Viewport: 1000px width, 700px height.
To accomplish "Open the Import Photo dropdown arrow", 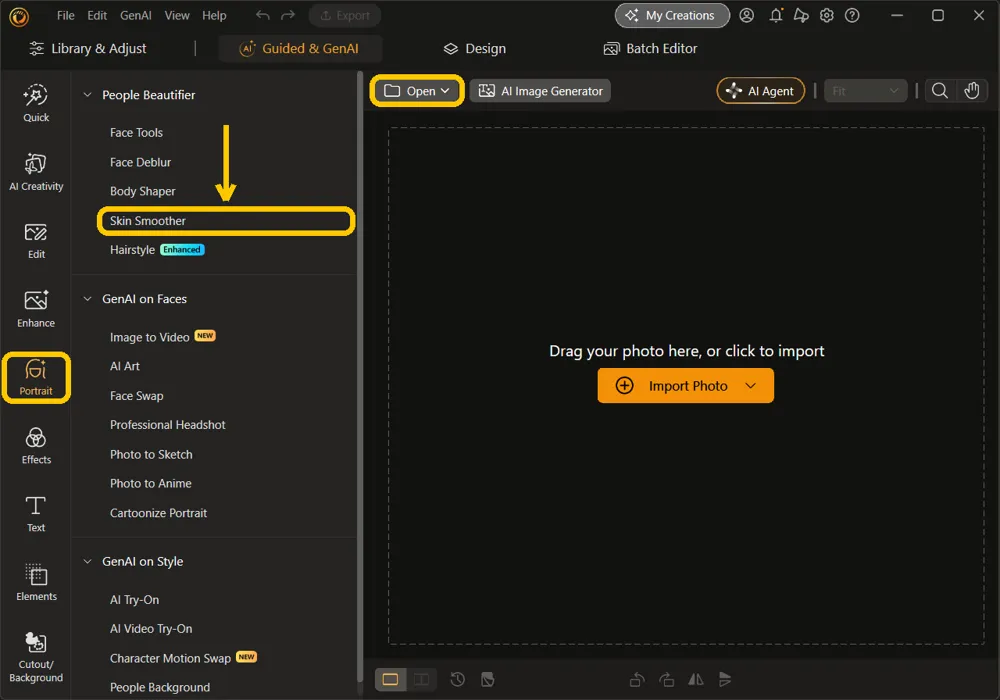I will tap(751, 386).
